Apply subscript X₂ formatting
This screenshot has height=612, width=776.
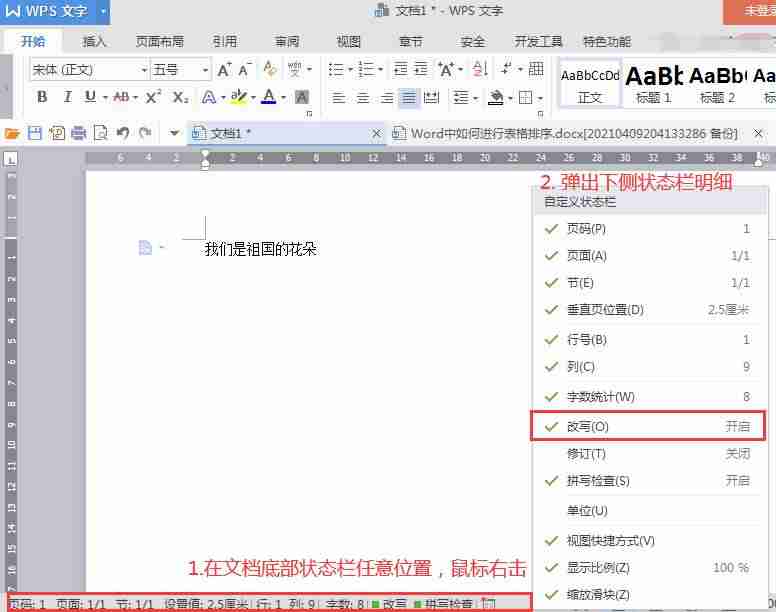[180, 97]
